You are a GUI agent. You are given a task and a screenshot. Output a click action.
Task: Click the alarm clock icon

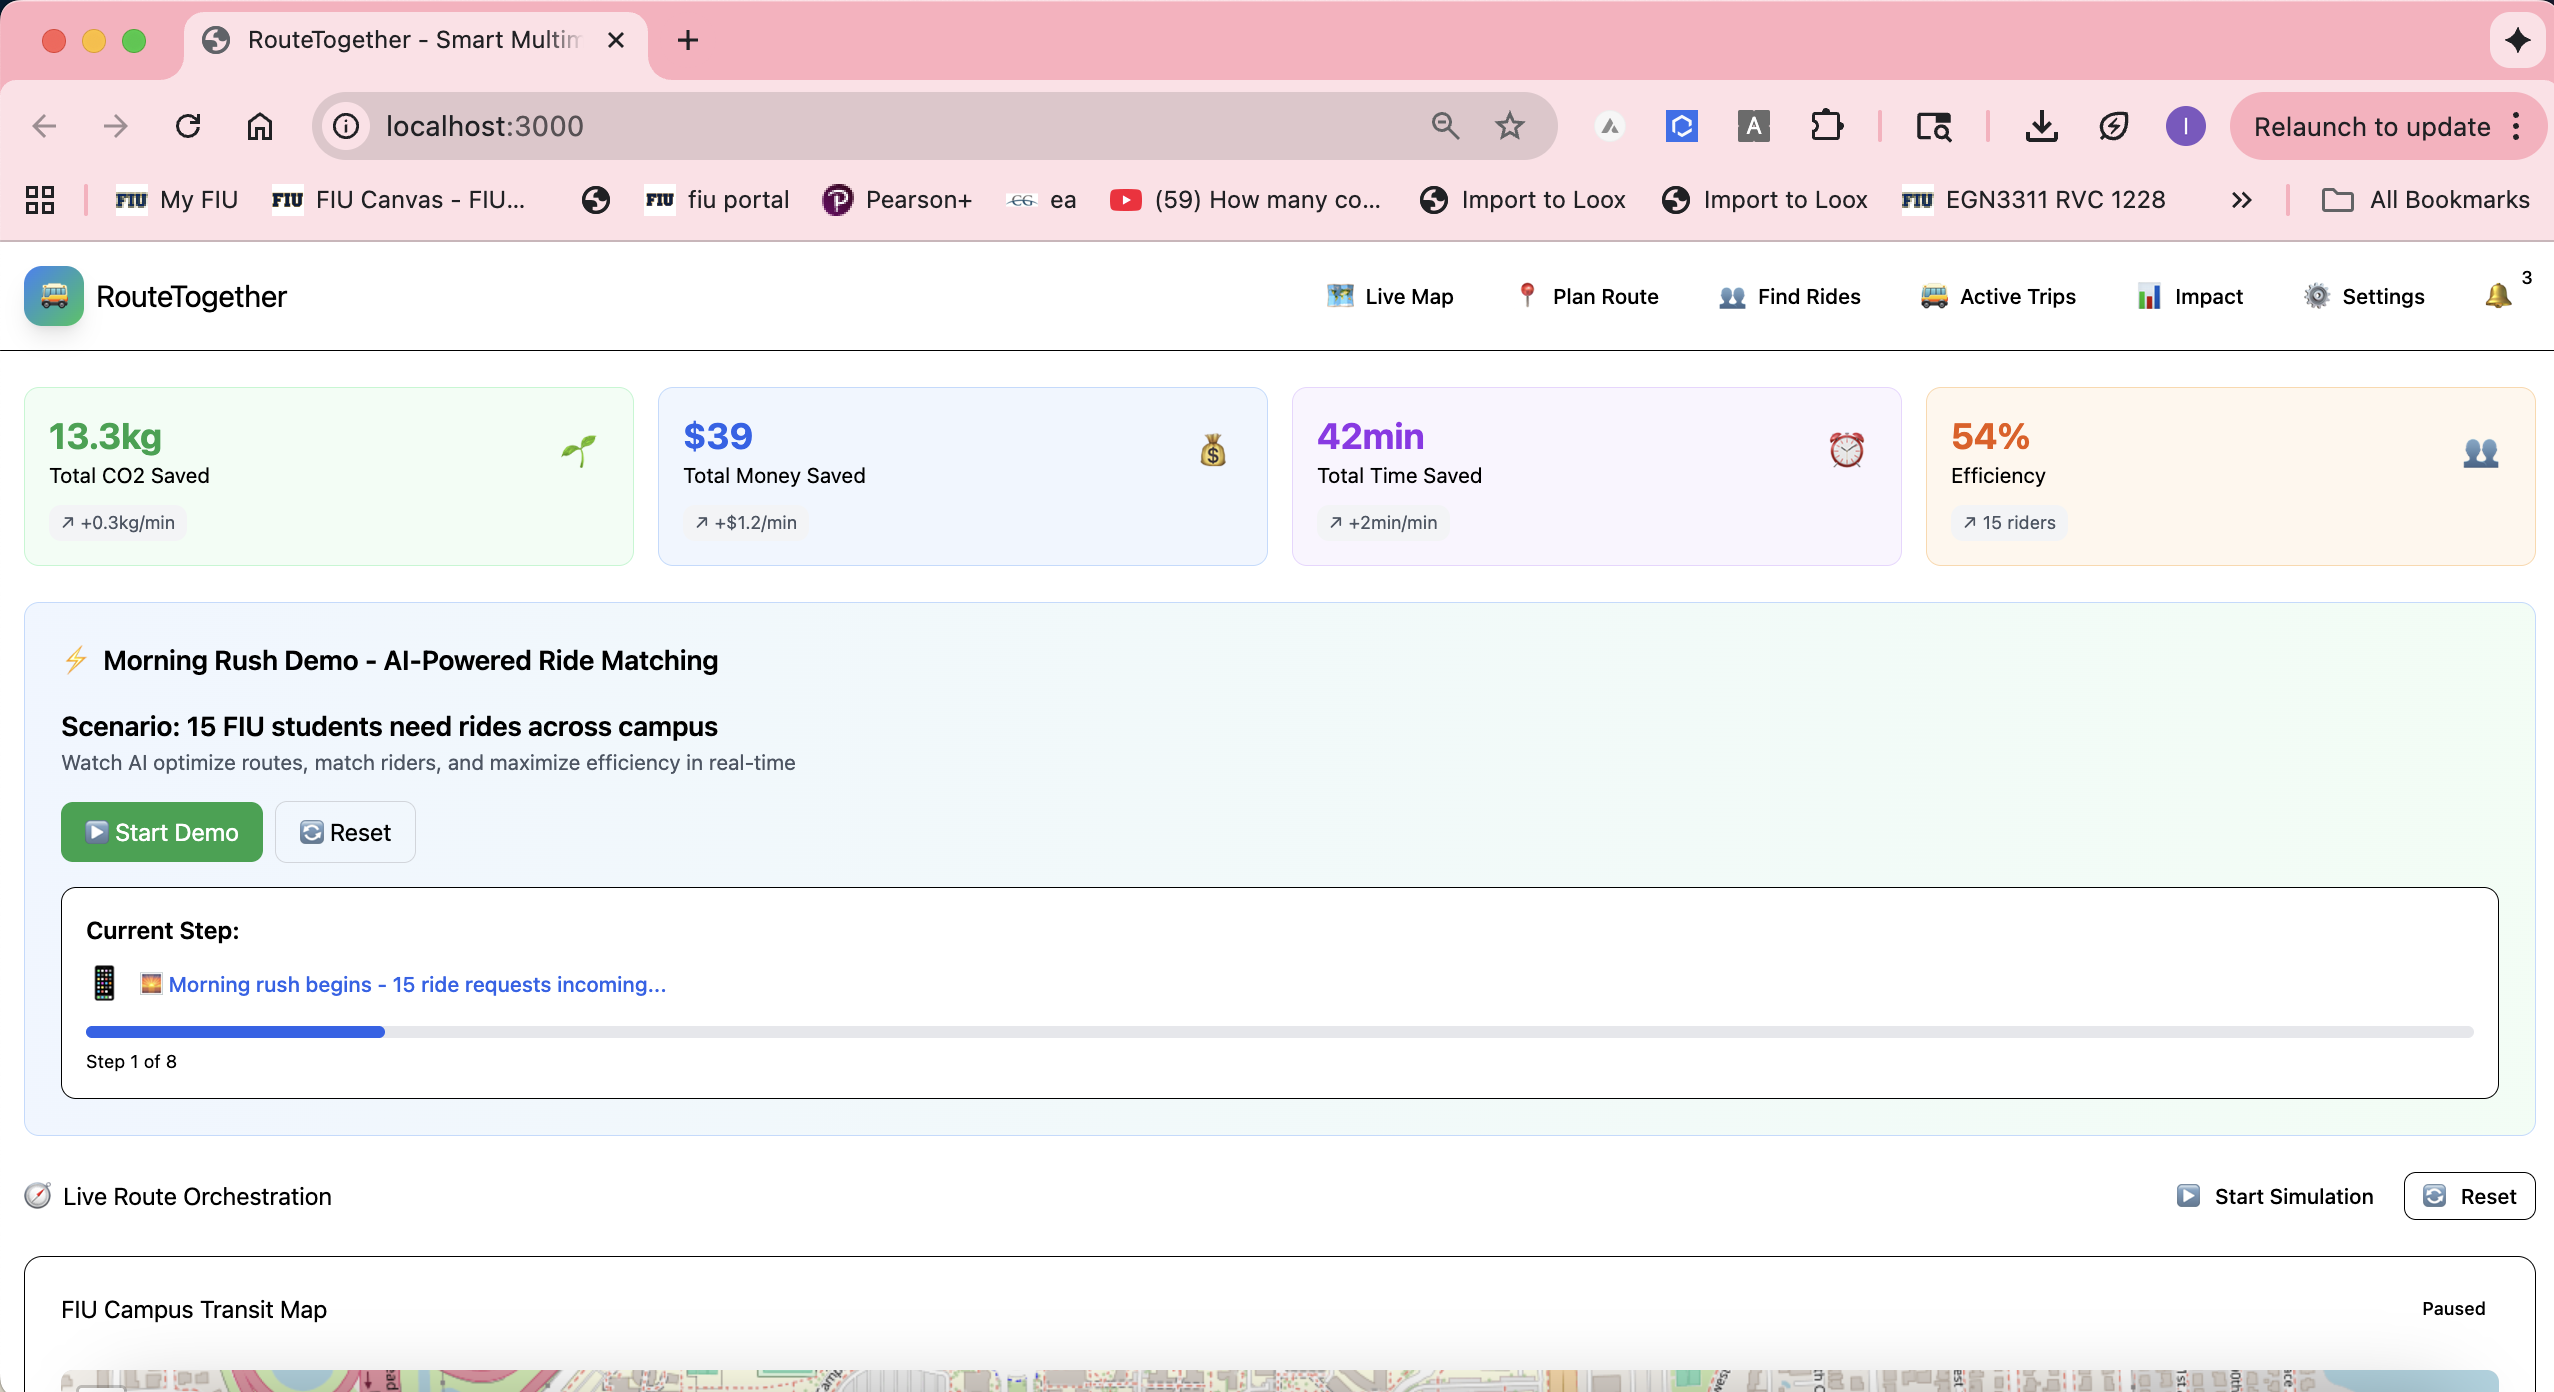click(1846, 450)
